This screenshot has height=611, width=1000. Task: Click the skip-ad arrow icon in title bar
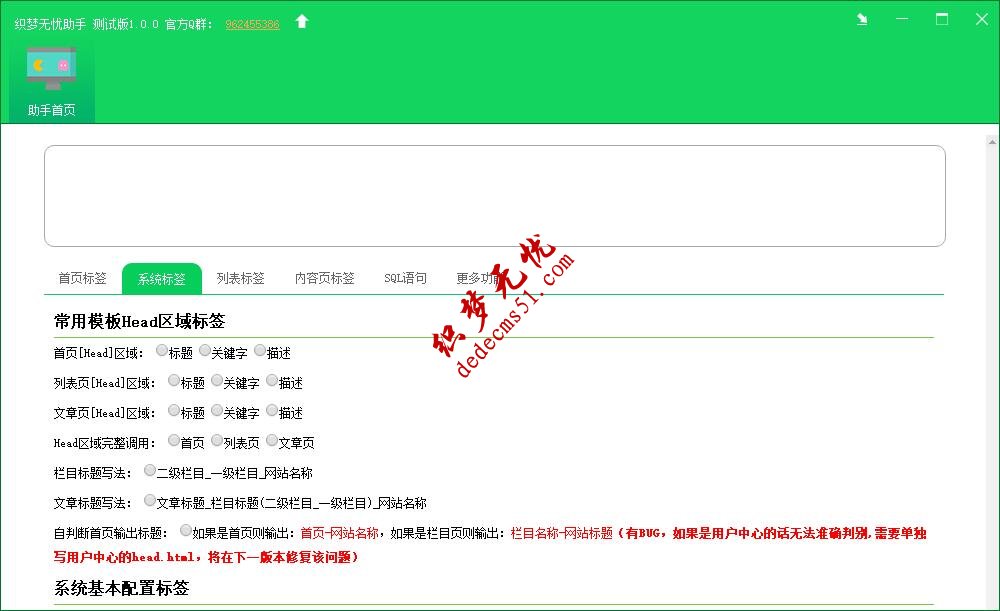[x=862, y=18]
